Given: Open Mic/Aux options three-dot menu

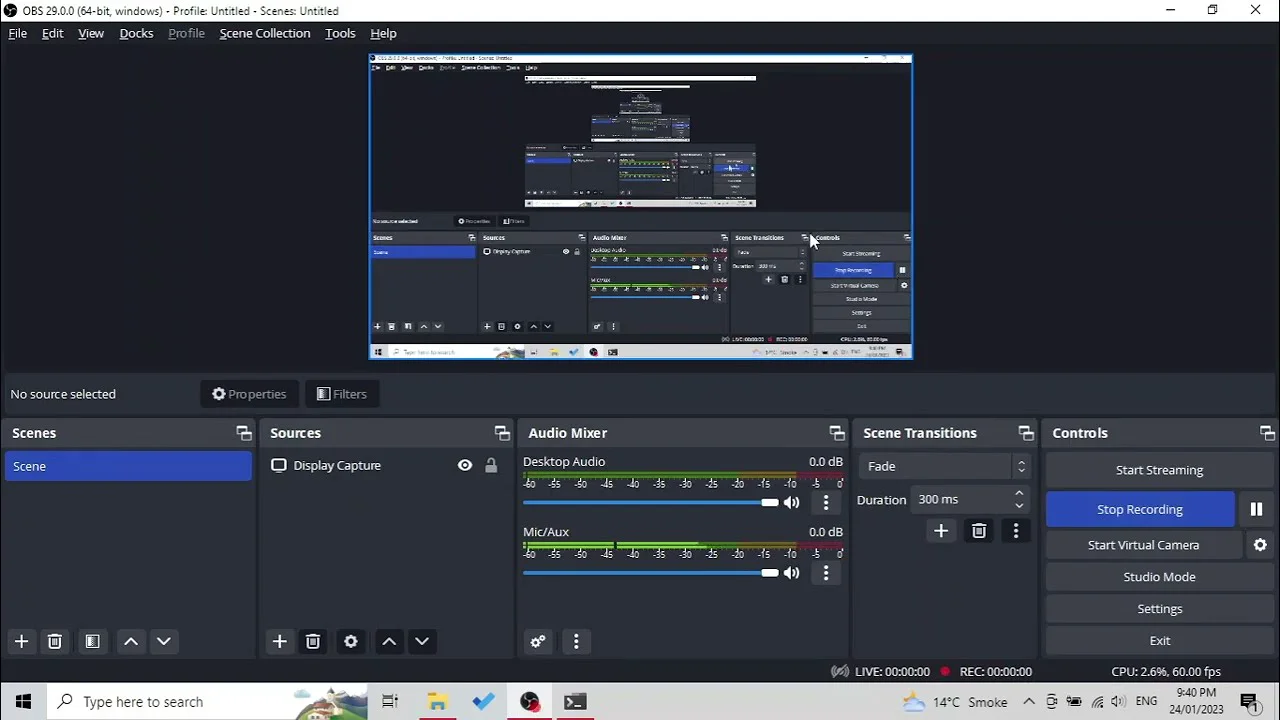Looking at the screenshot, I should (825, 573).
